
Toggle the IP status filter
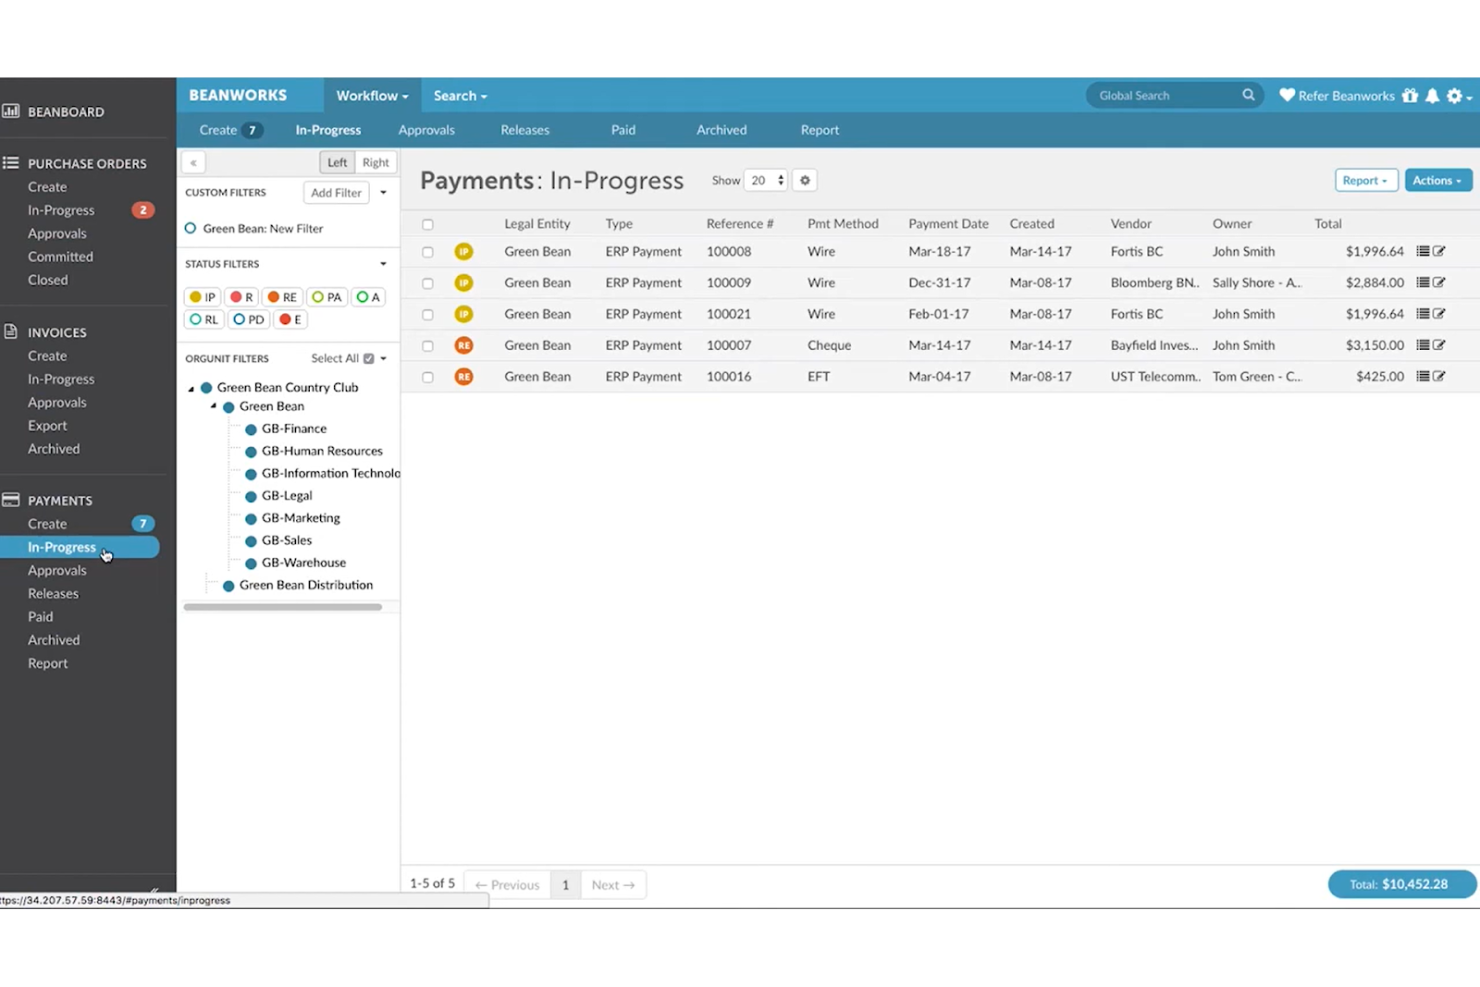pyautogui.click(x=202, y=297)
